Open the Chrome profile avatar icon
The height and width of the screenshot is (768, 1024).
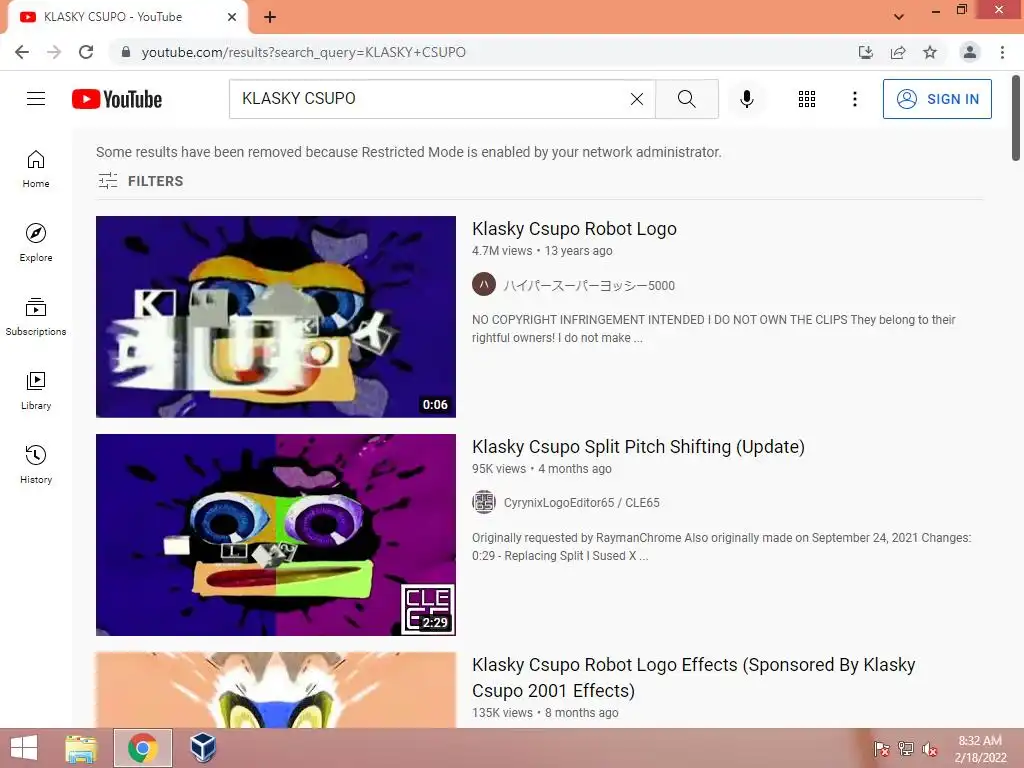(970, 52)
